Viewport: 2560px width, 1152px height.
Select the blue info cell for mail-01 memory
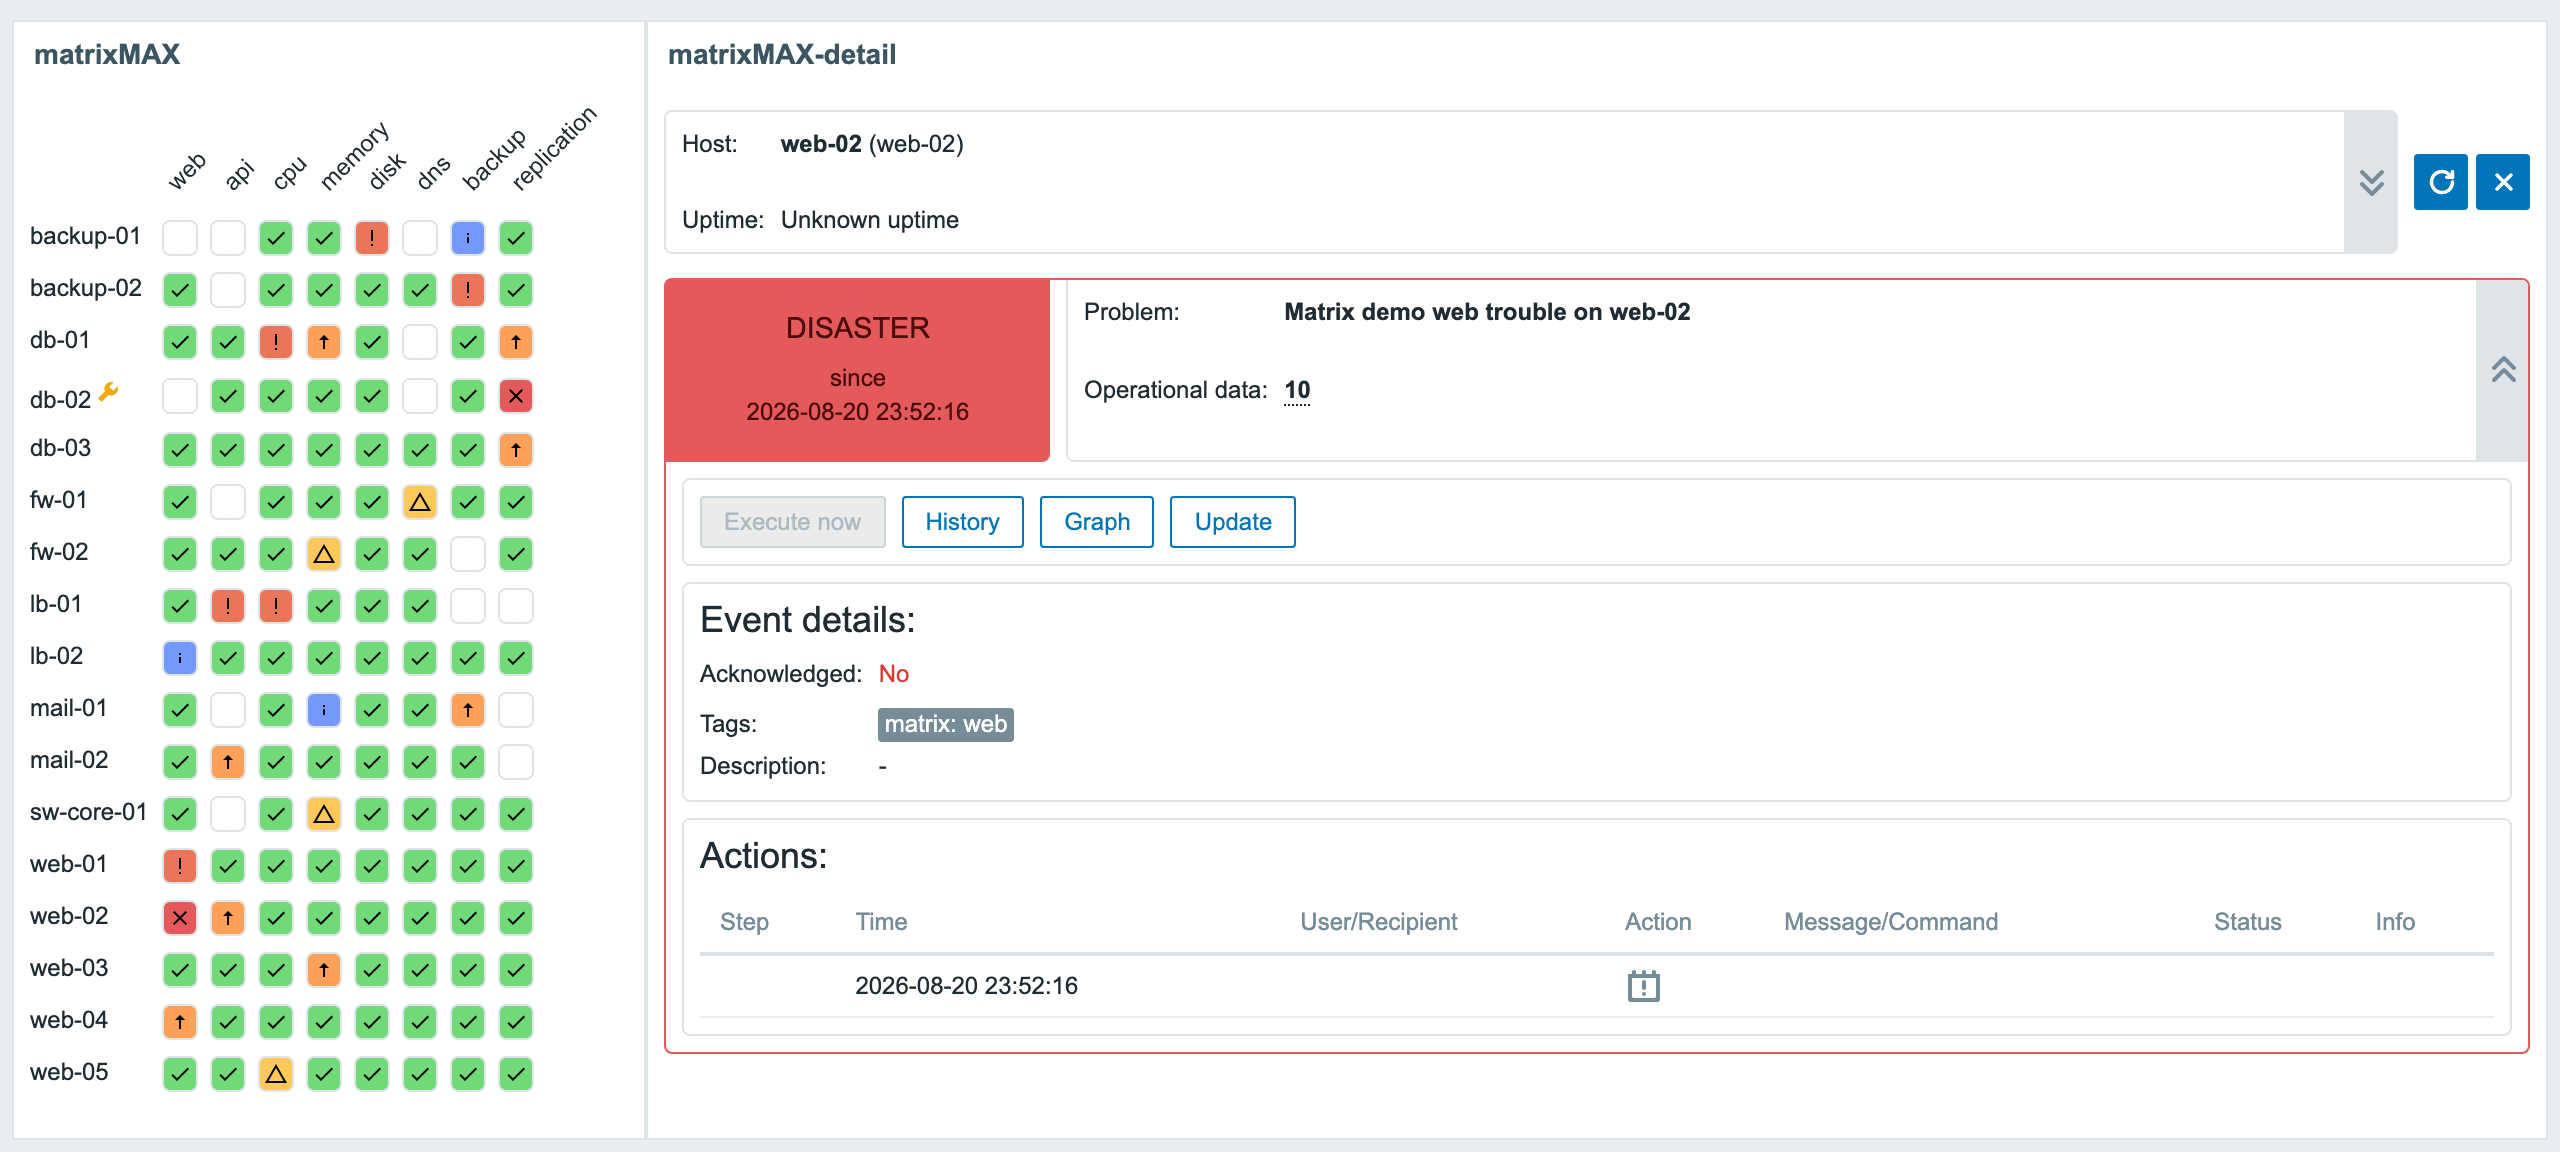[324, 710]
